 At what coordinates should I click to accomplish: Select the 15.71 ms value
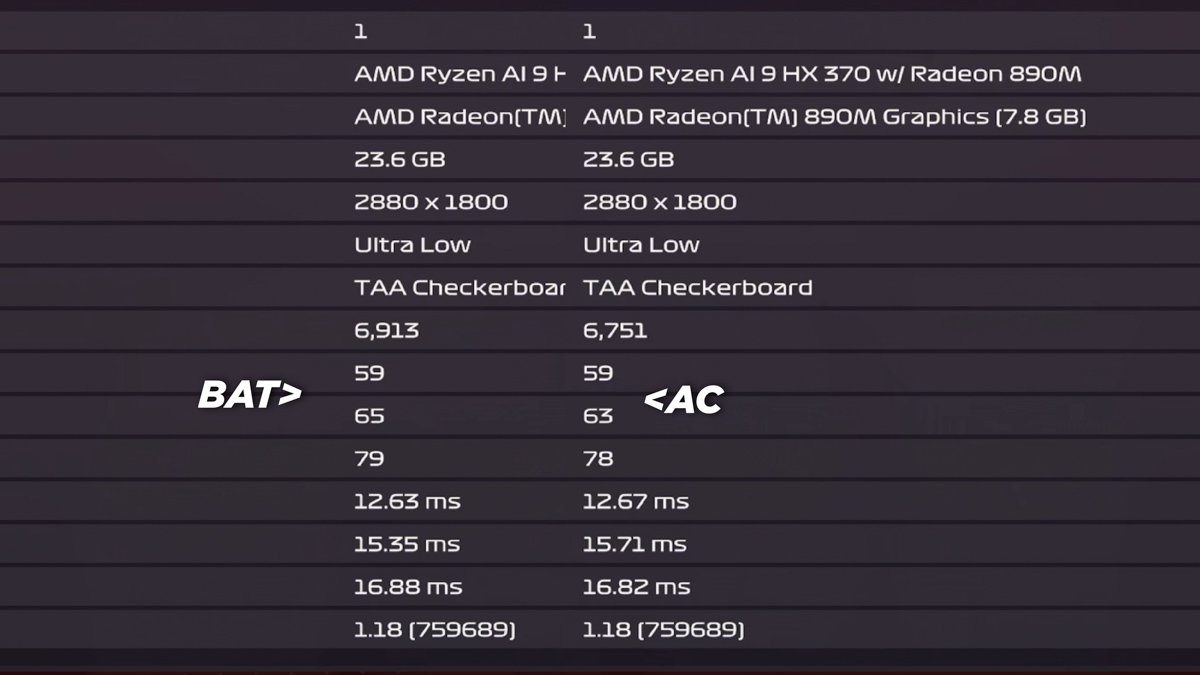(635, 544)
